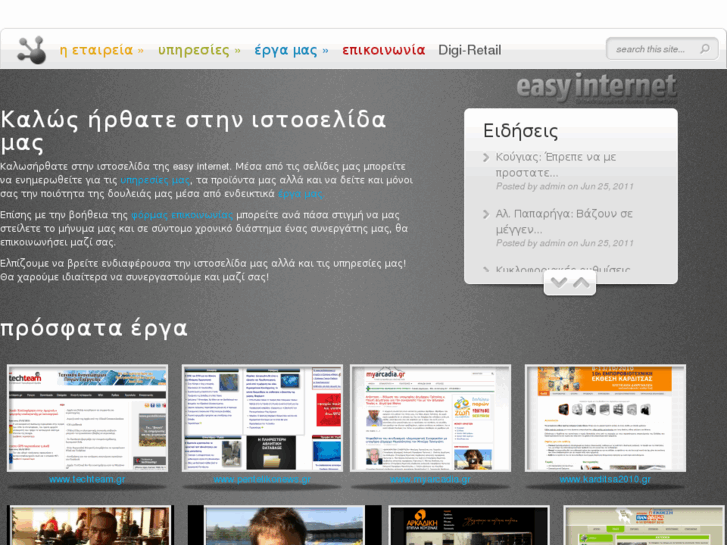Click first 'Posted by admin on Jun 25, 2011'
Viewport: 727px width, 545px height.
click(x=564, y=186)
